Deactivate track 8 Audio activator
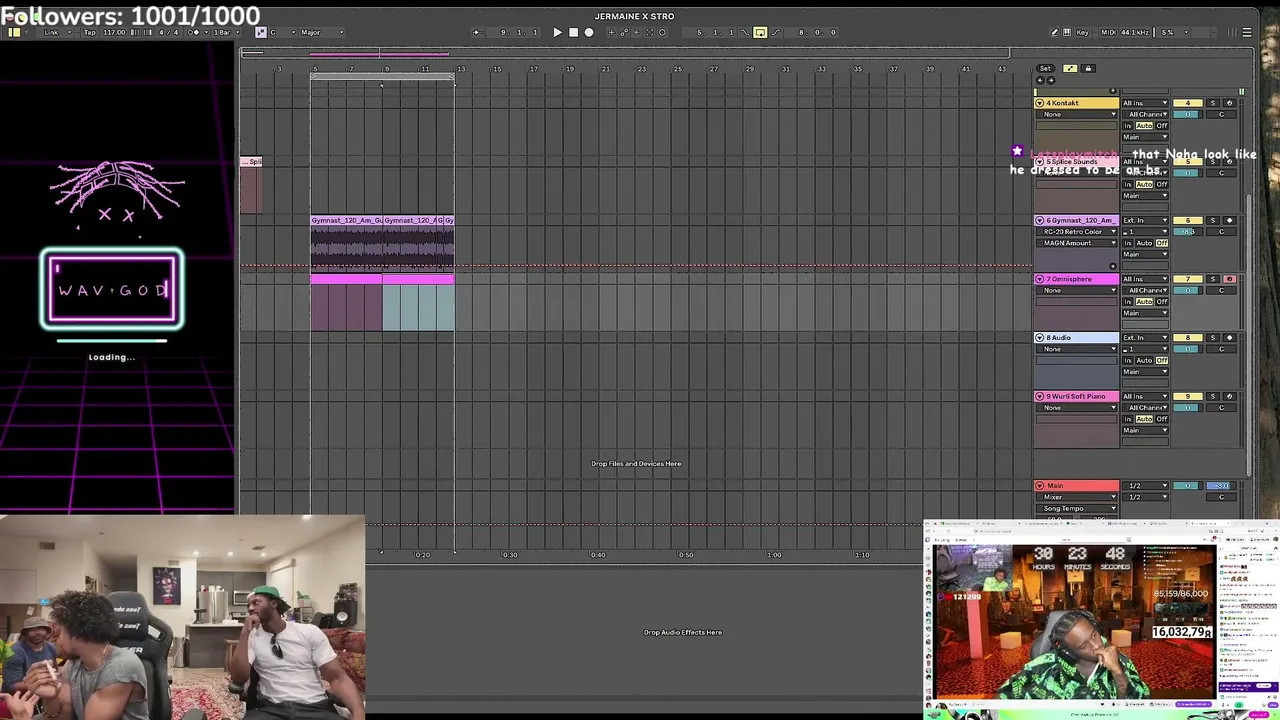The image size is (1280, 720). (1188, 338)
